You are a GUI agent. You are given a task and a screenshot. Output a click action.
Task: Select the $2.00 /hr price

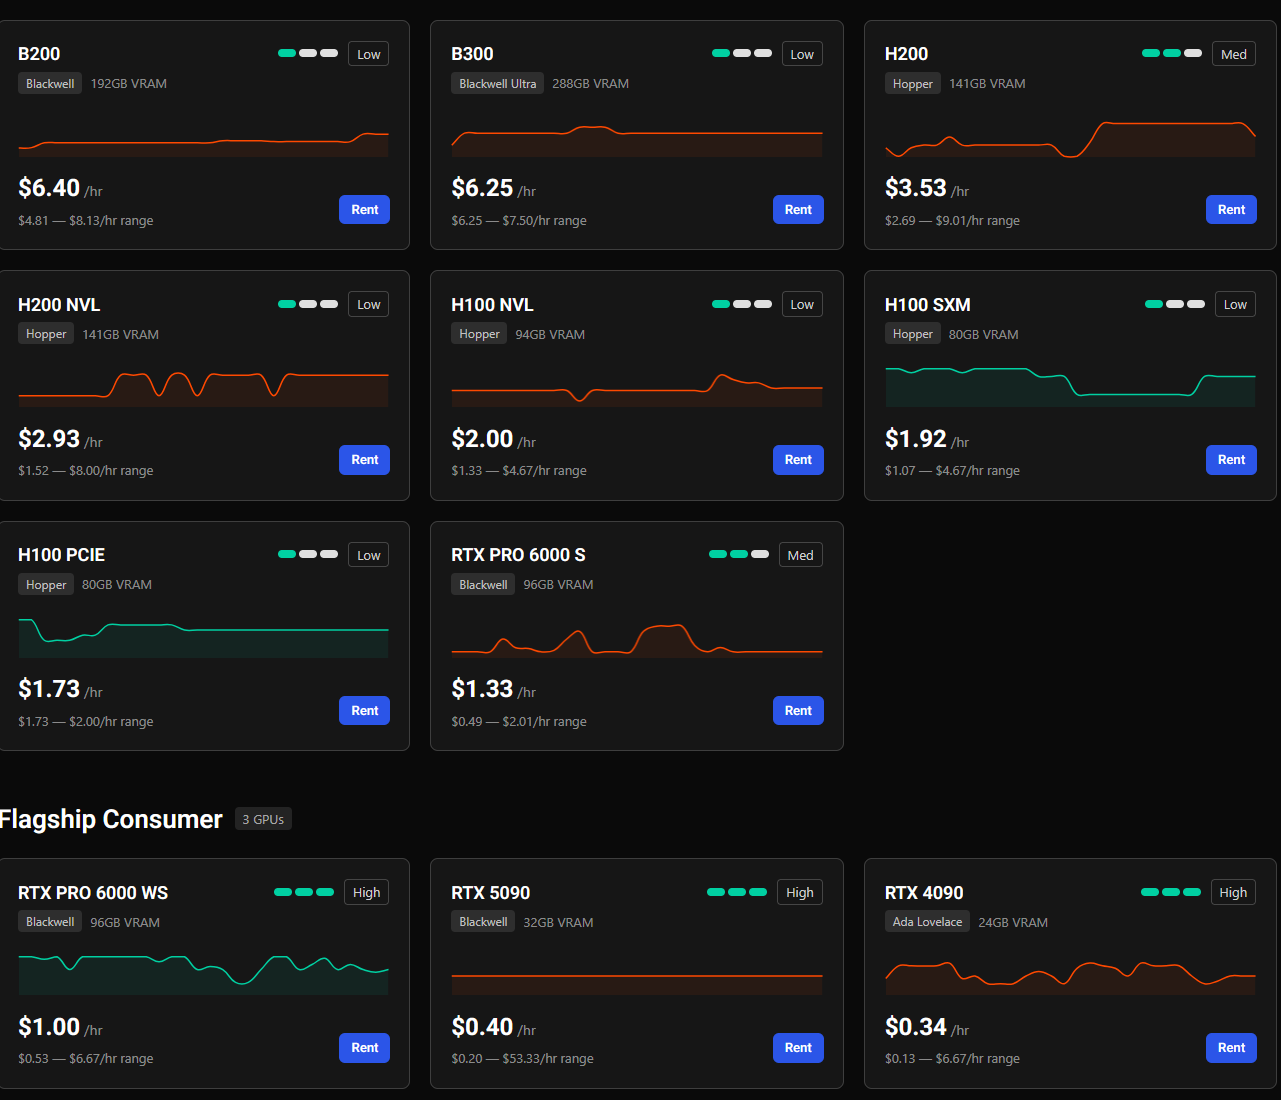point(494,439)
